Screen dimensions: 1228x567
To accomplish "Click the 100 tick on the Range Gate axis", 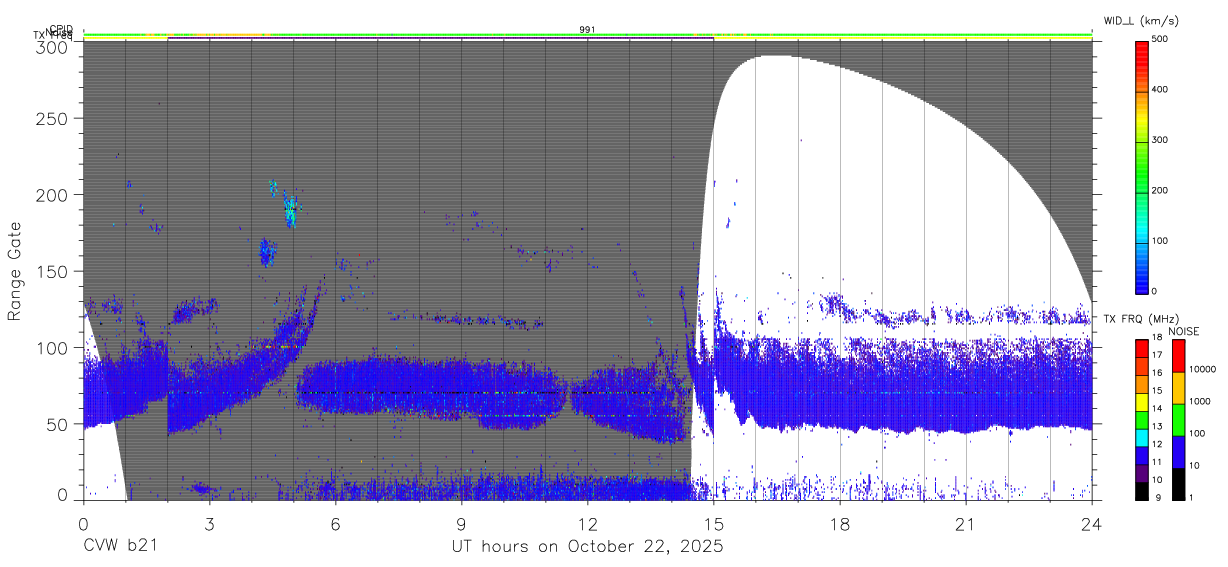I will point(52,347).
